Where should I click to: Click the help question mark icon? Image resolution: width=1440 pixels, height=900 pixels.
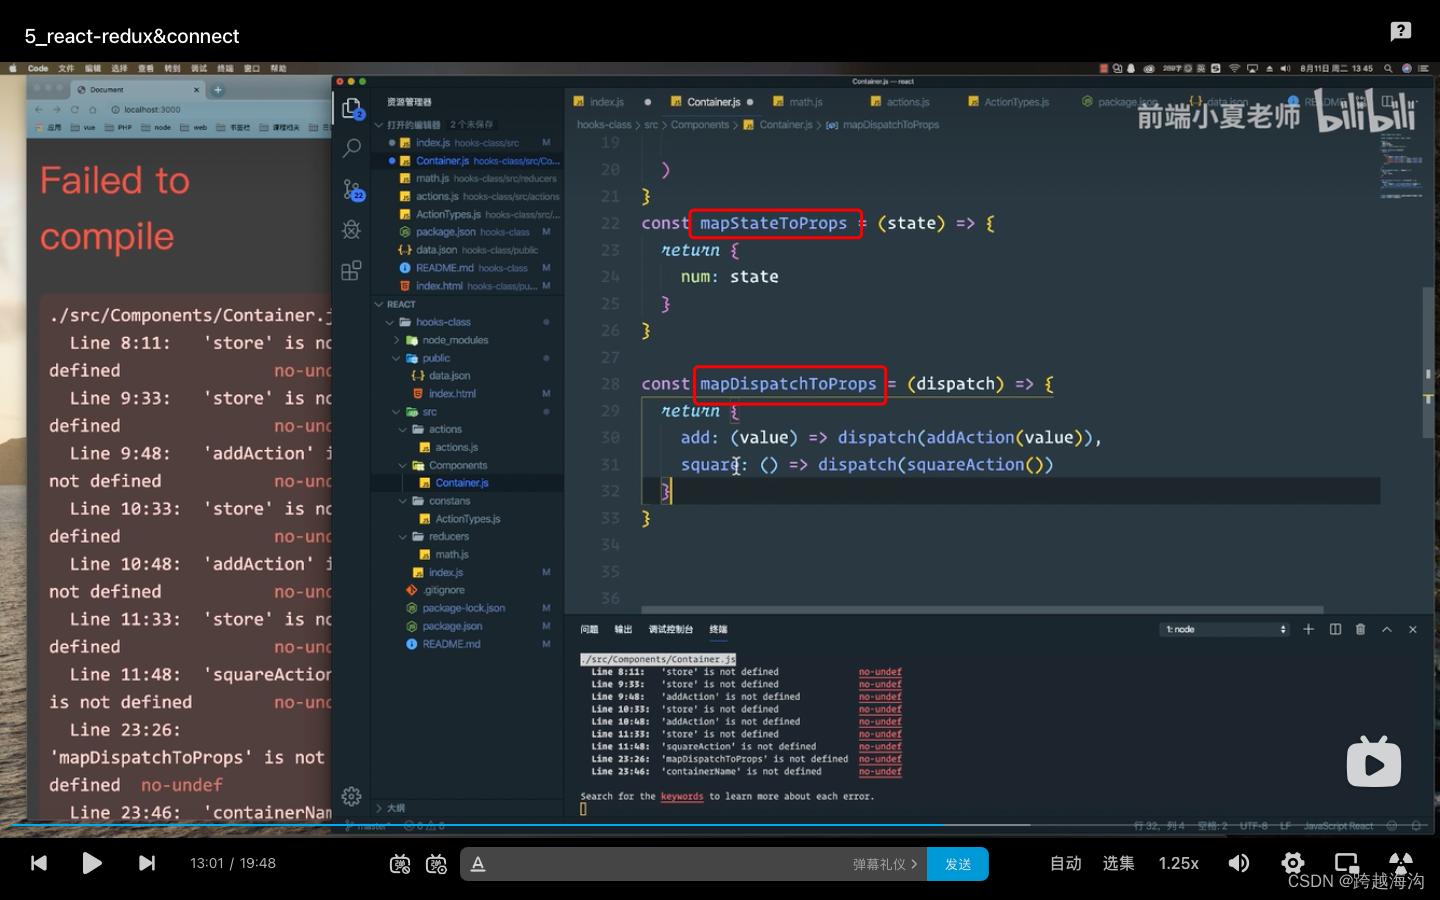click(x=1400, y=31)
